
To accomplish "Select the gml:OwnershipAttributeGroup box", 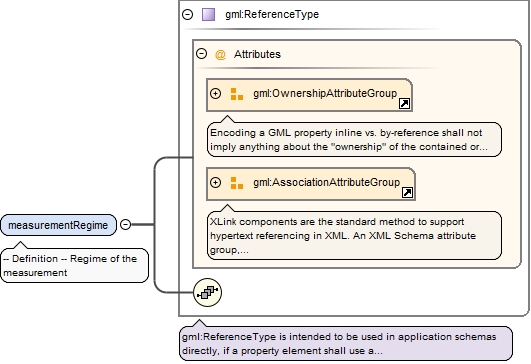I will (309, 95).
